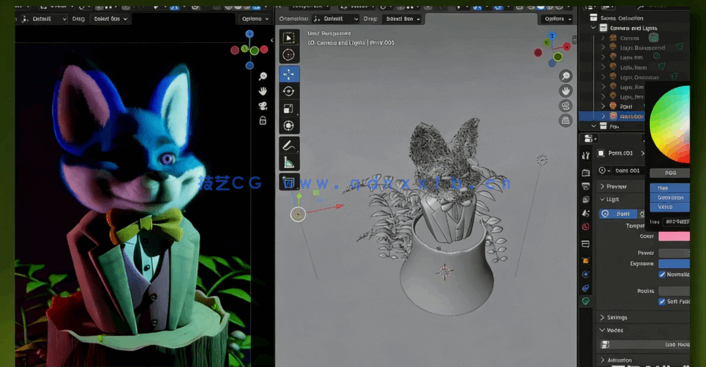Open left viewport Select Box drag dropdown
Screen dimensions: 706x367
pos(110,19)
